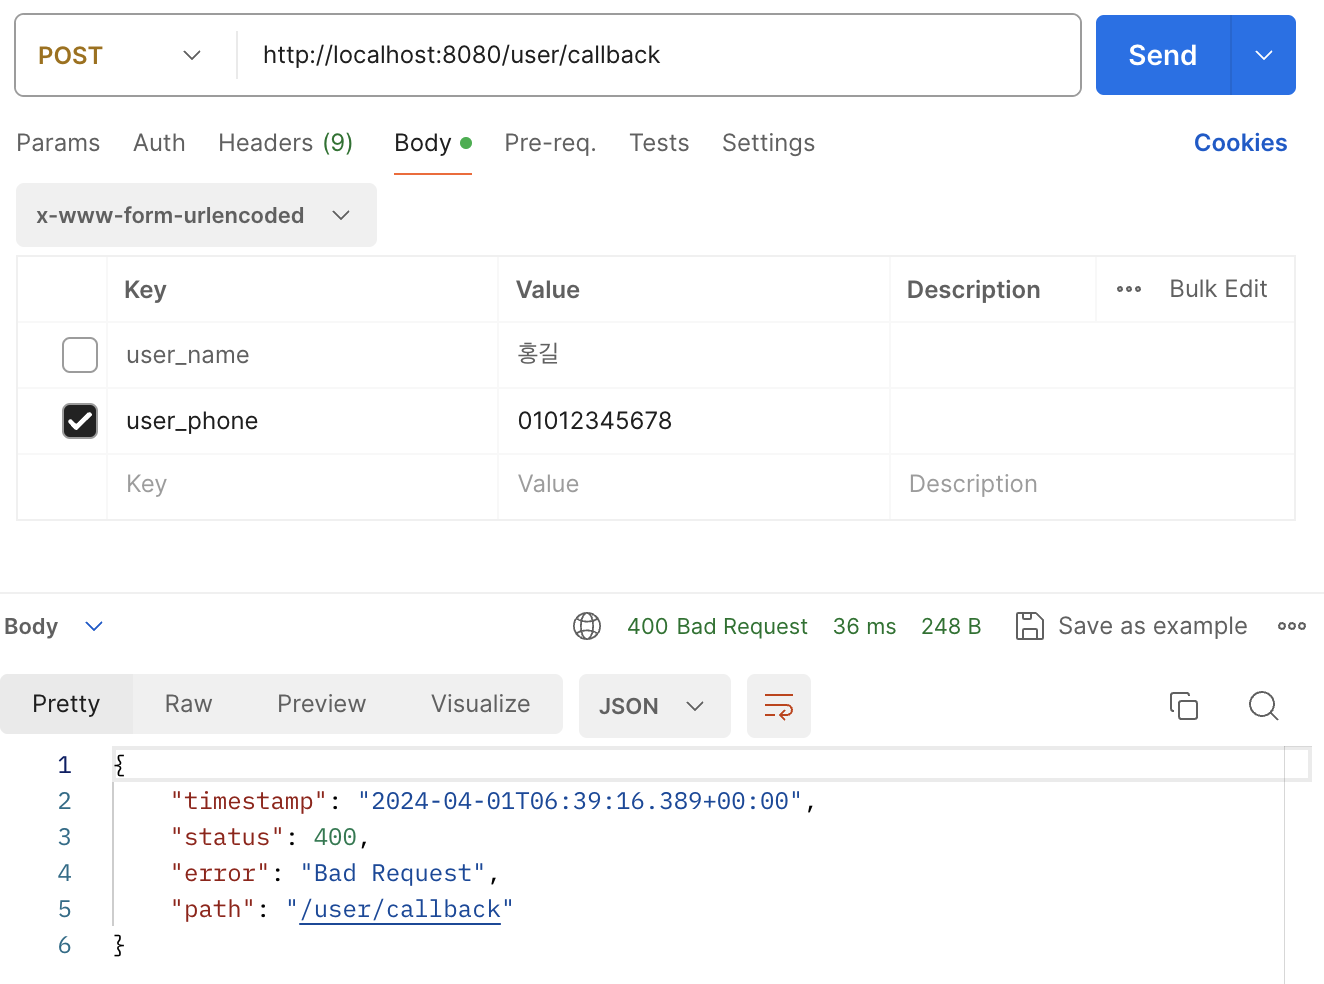The image size is (1324, 984).
Task: Open the JSON format dropdown
Action: click(x=655, y=706)
